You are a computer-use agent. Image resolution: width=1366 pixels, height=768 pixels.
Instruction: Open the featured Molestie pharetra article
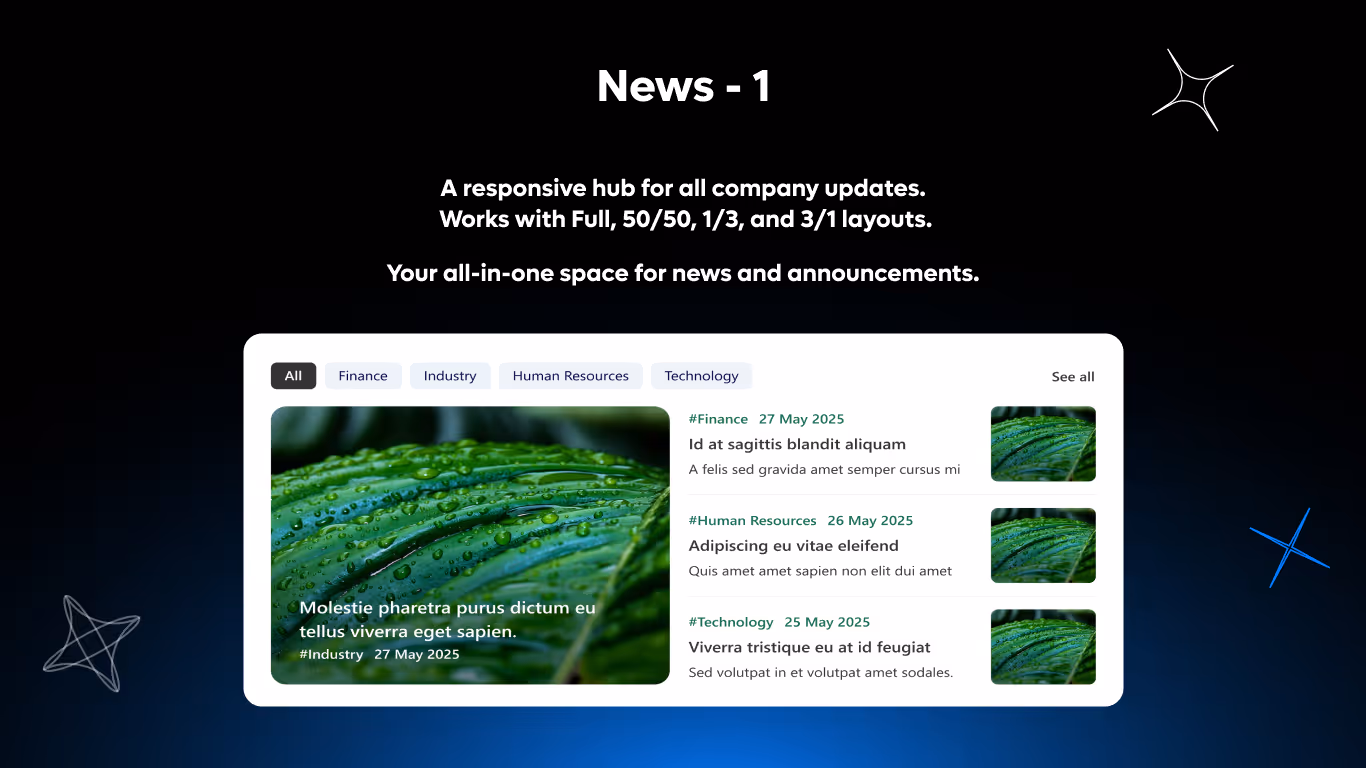(x=448, y=620)
